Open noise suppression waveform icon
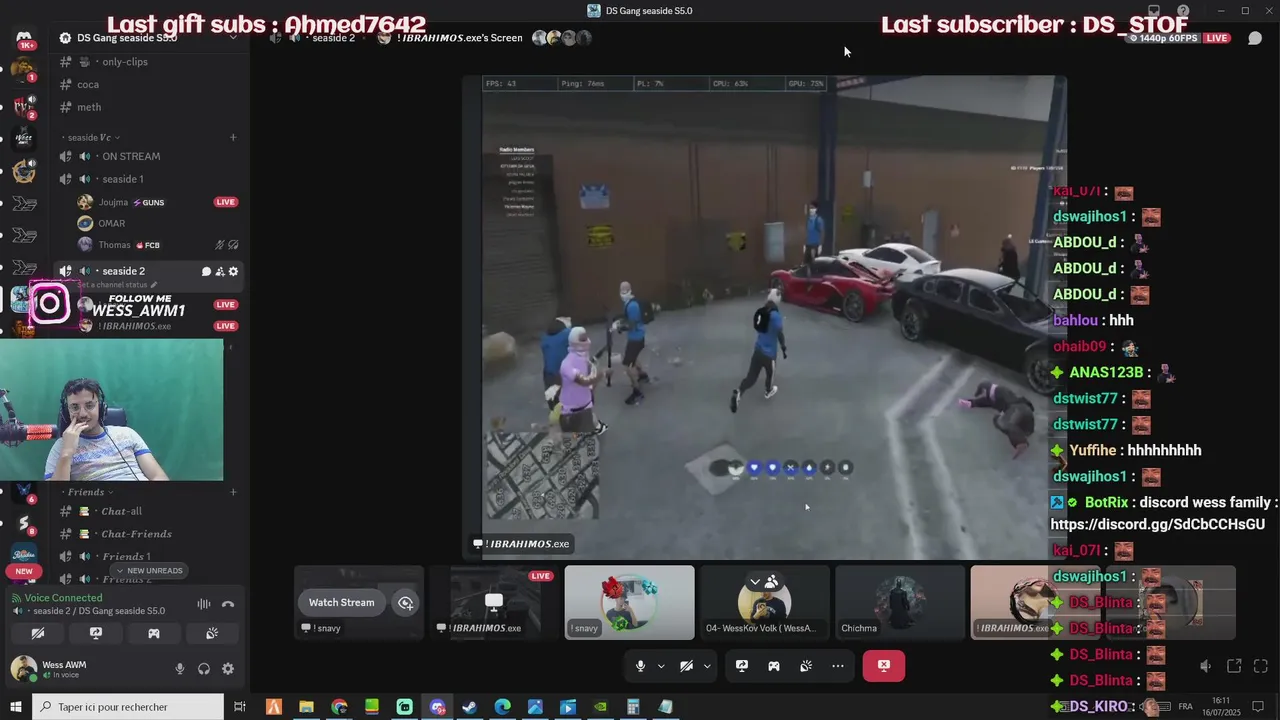 click(x=204, y=604)
